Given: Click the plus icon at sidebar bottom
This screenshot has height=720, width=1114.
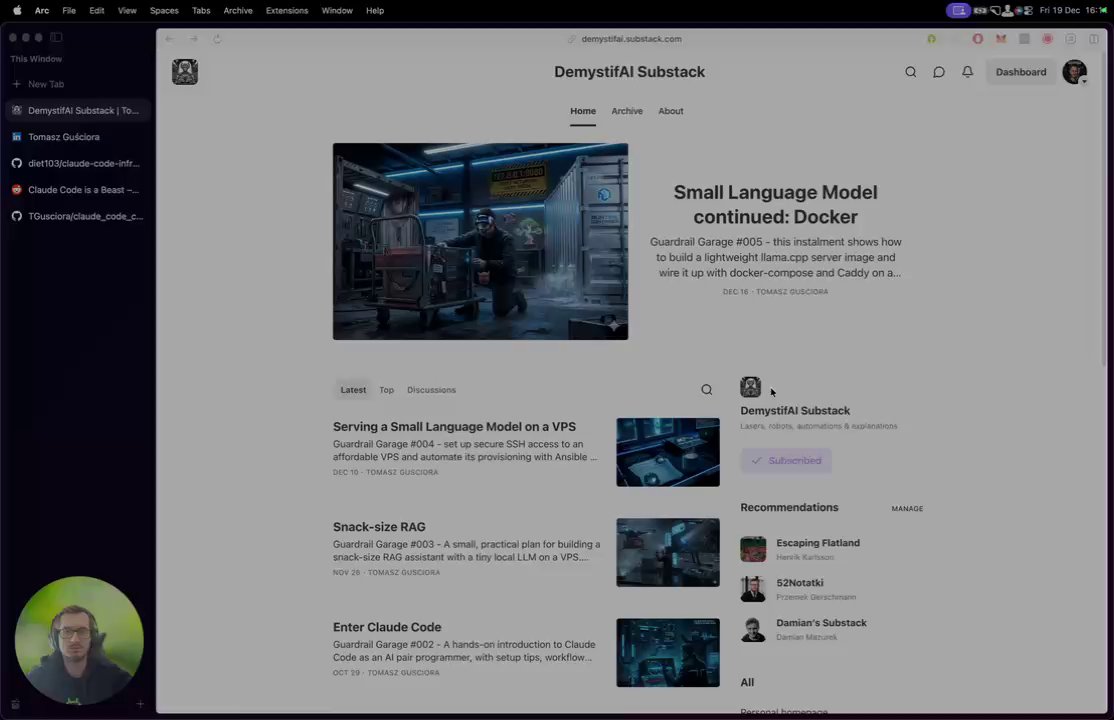Looking at the screenshot, I should pos(140,704).
